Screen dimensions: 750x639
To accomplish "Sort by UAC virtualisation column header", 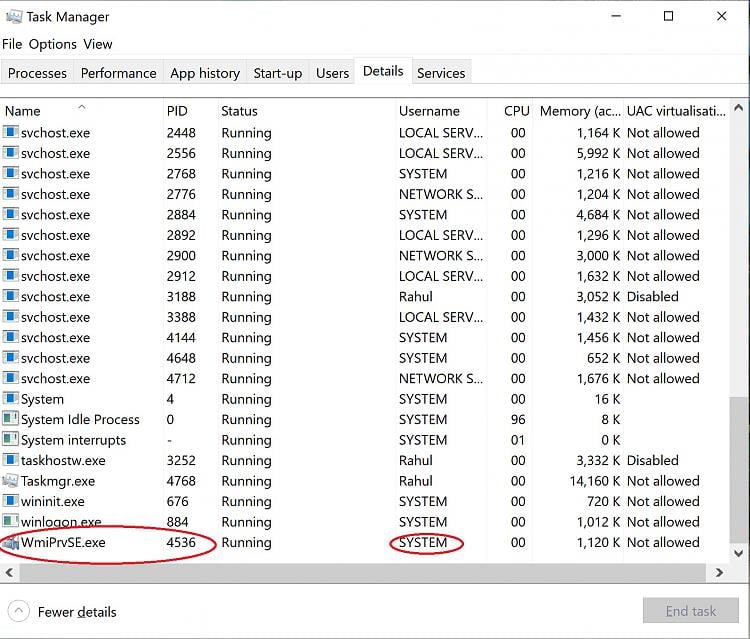I will point(676,111).
